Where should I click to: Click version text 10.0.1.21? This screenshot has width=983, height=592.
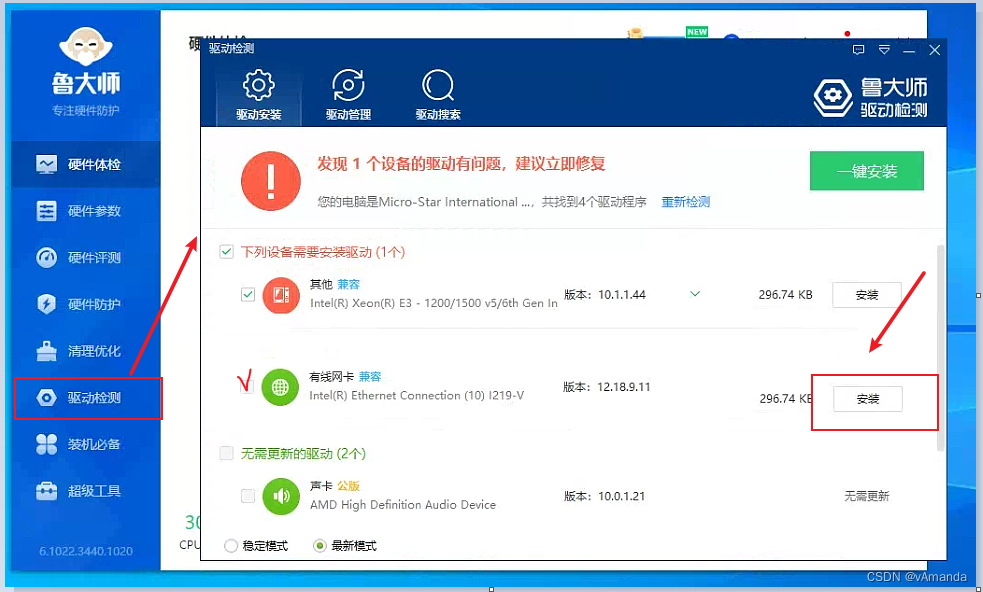[x=621, y=496]
